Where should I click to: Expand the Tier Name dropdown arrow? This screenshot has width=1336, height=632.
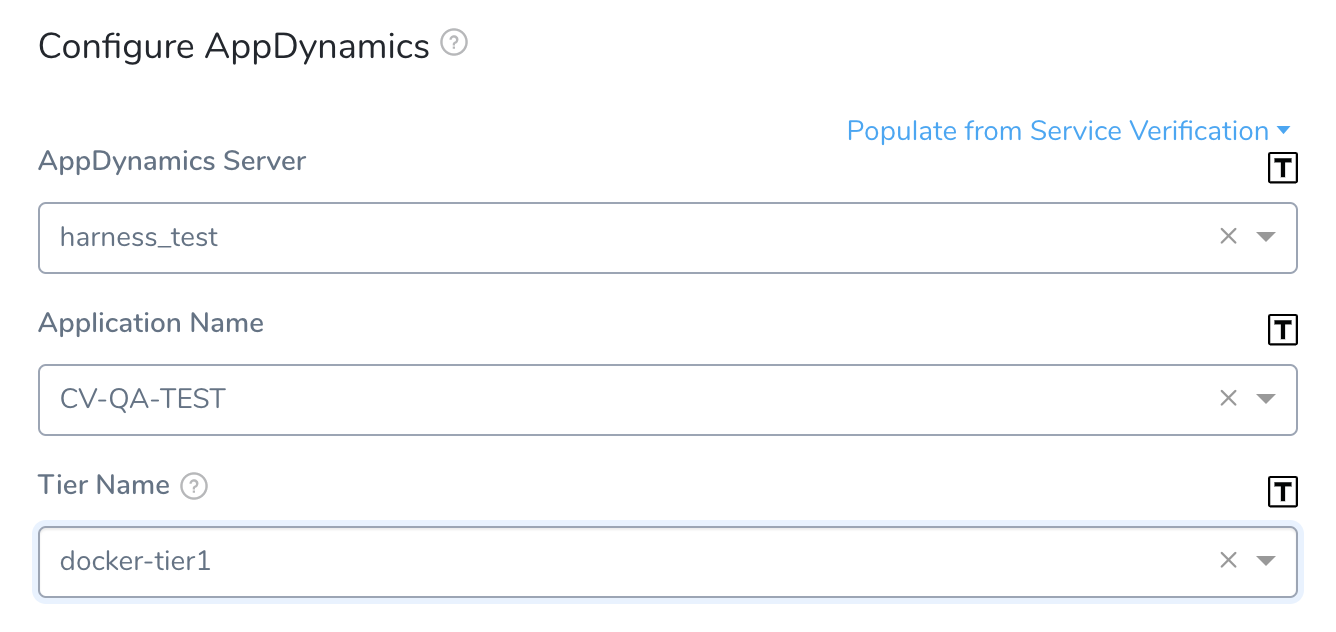pos(1266,561)
